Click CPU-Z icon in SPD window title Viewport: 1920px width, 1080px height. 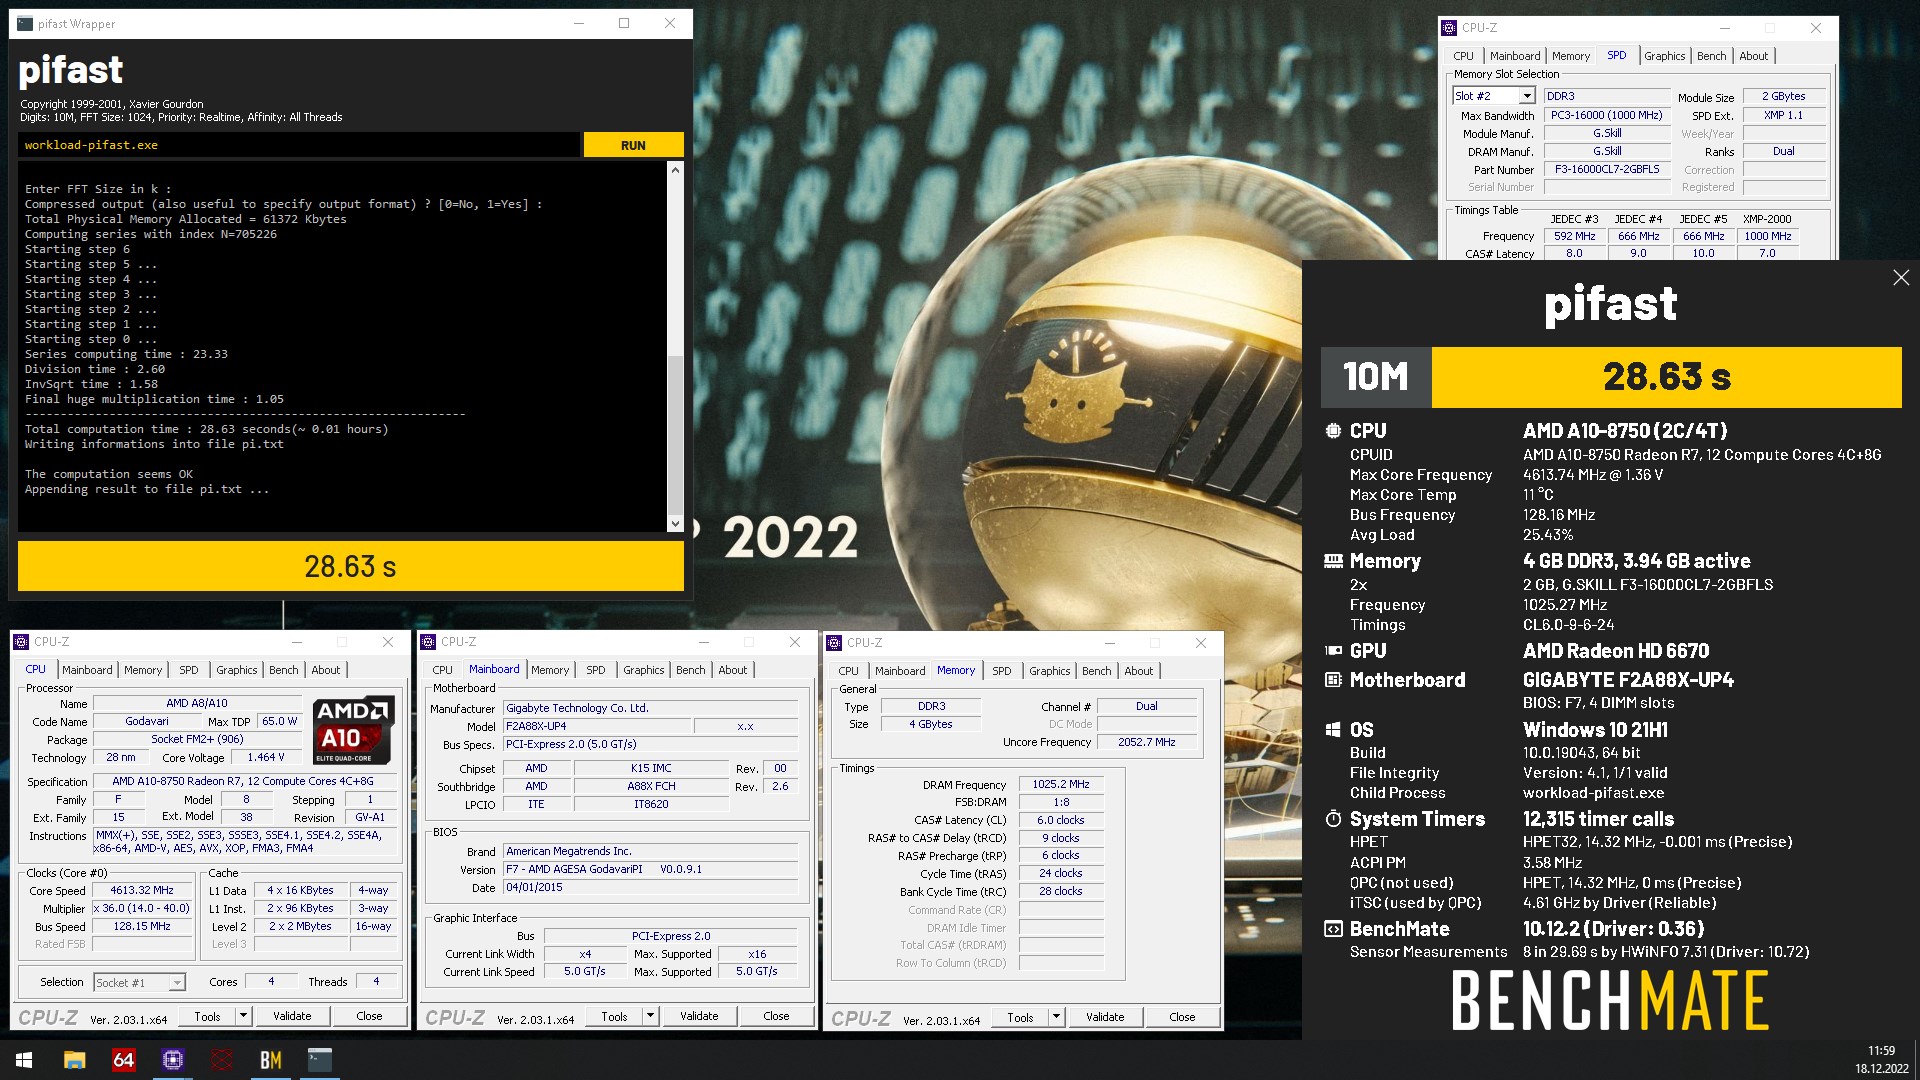point(1449,28)
